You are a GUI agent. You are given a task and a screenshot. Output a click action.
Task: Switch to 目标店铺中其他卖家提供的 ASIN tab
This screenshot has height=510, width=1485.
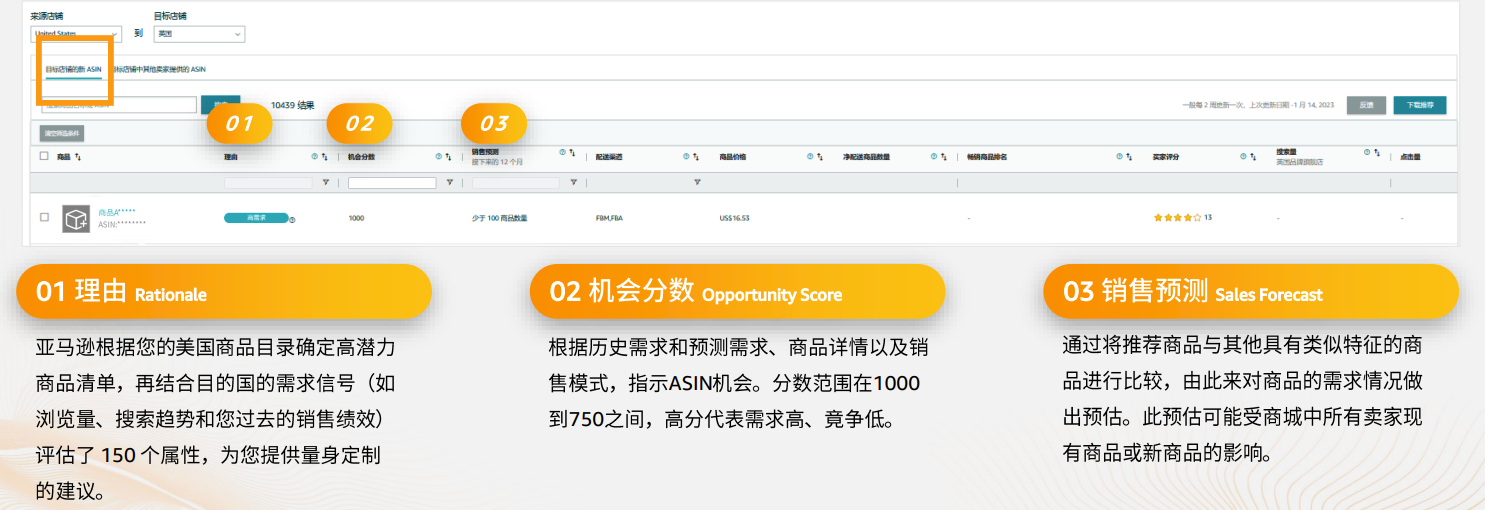pos(158,69)
